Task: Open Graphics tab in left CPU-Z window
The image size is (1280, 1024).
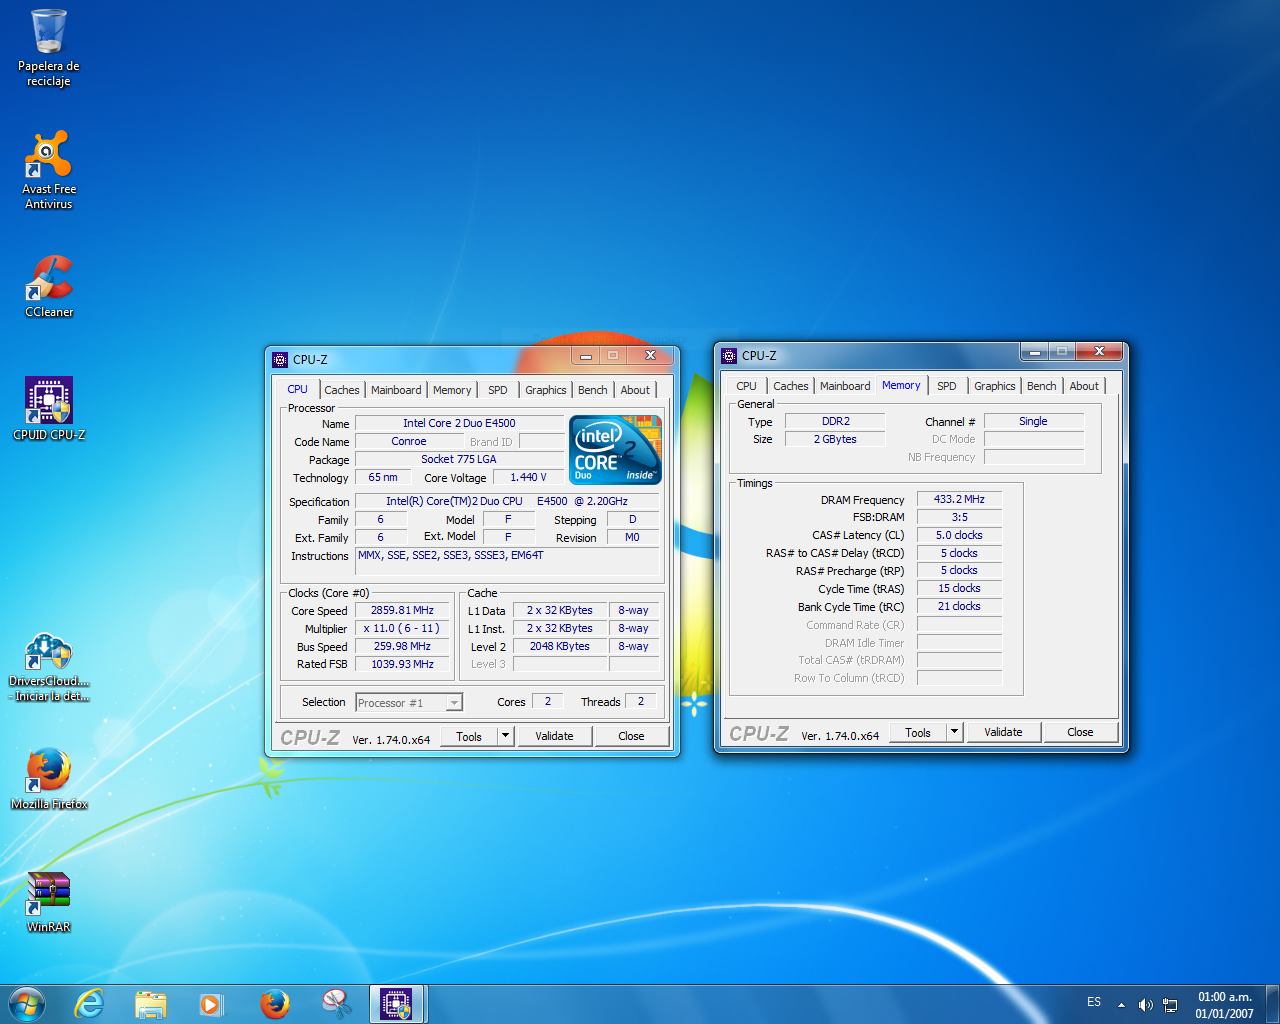Action: coord(546,390)
